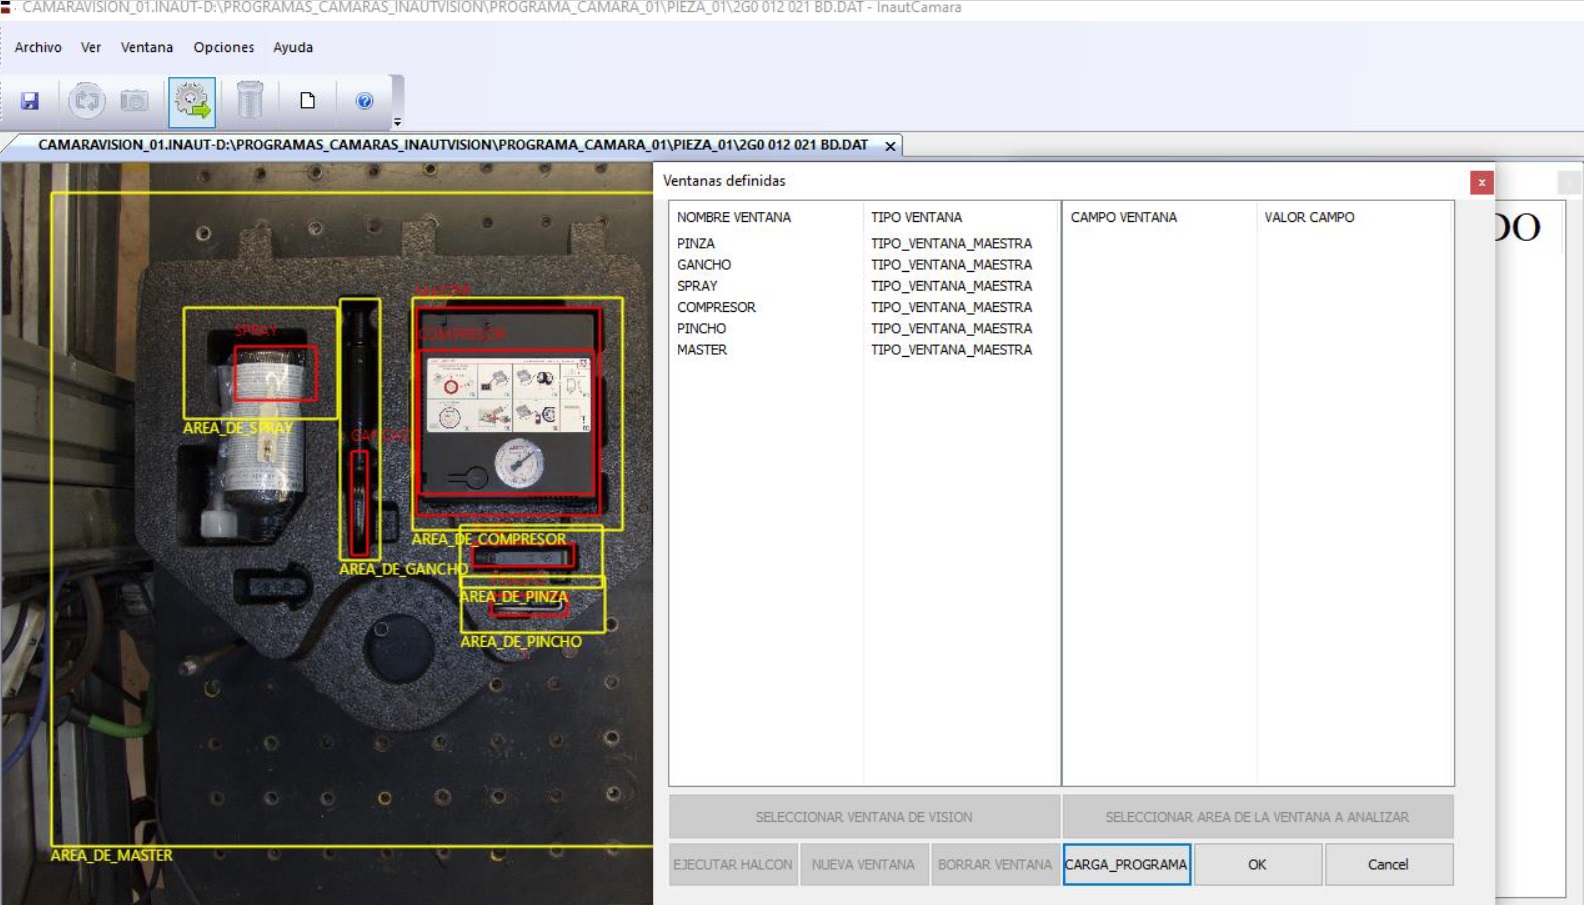Open help with the blue question mark icon

click(365, 101)
